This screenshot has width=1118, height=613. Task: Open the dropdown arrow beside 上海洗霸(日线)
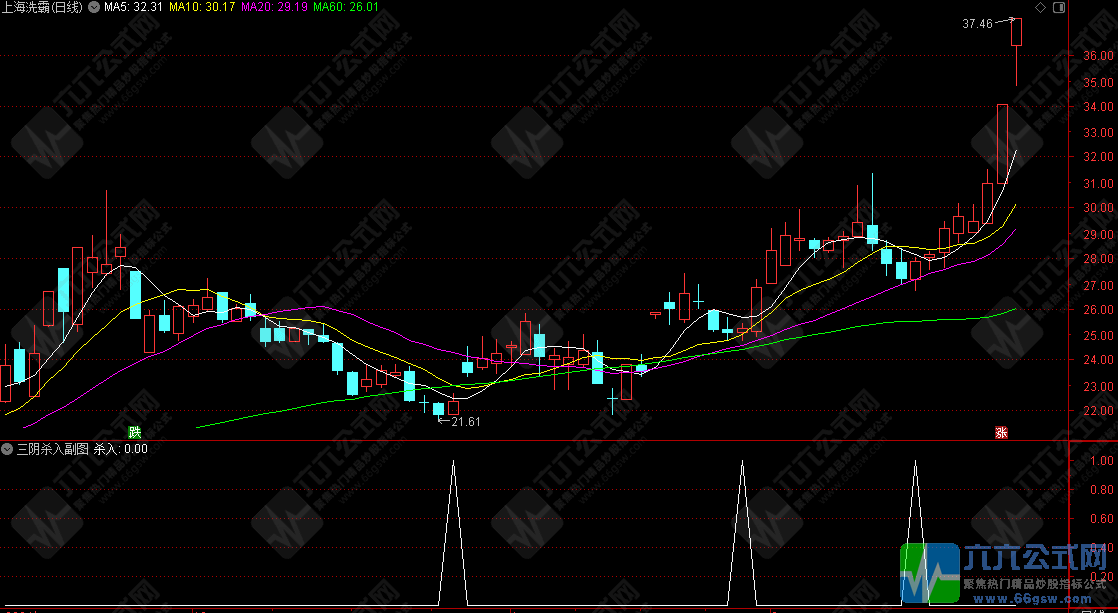(94, 7)
